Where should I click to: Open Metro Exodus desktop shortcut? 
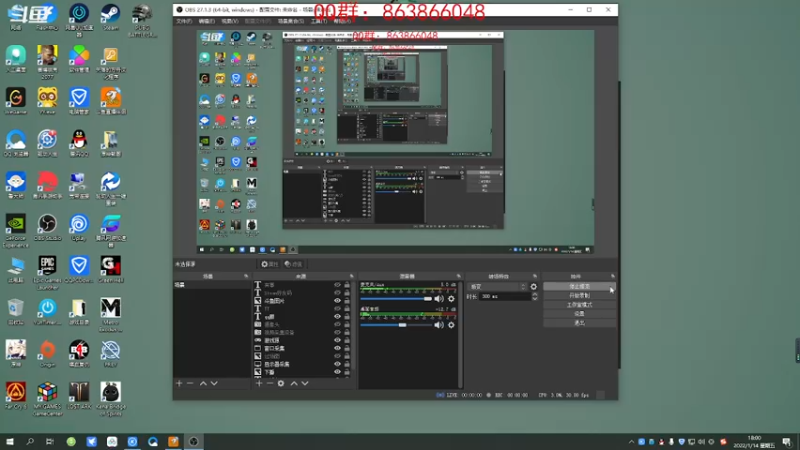click(110, 314)
